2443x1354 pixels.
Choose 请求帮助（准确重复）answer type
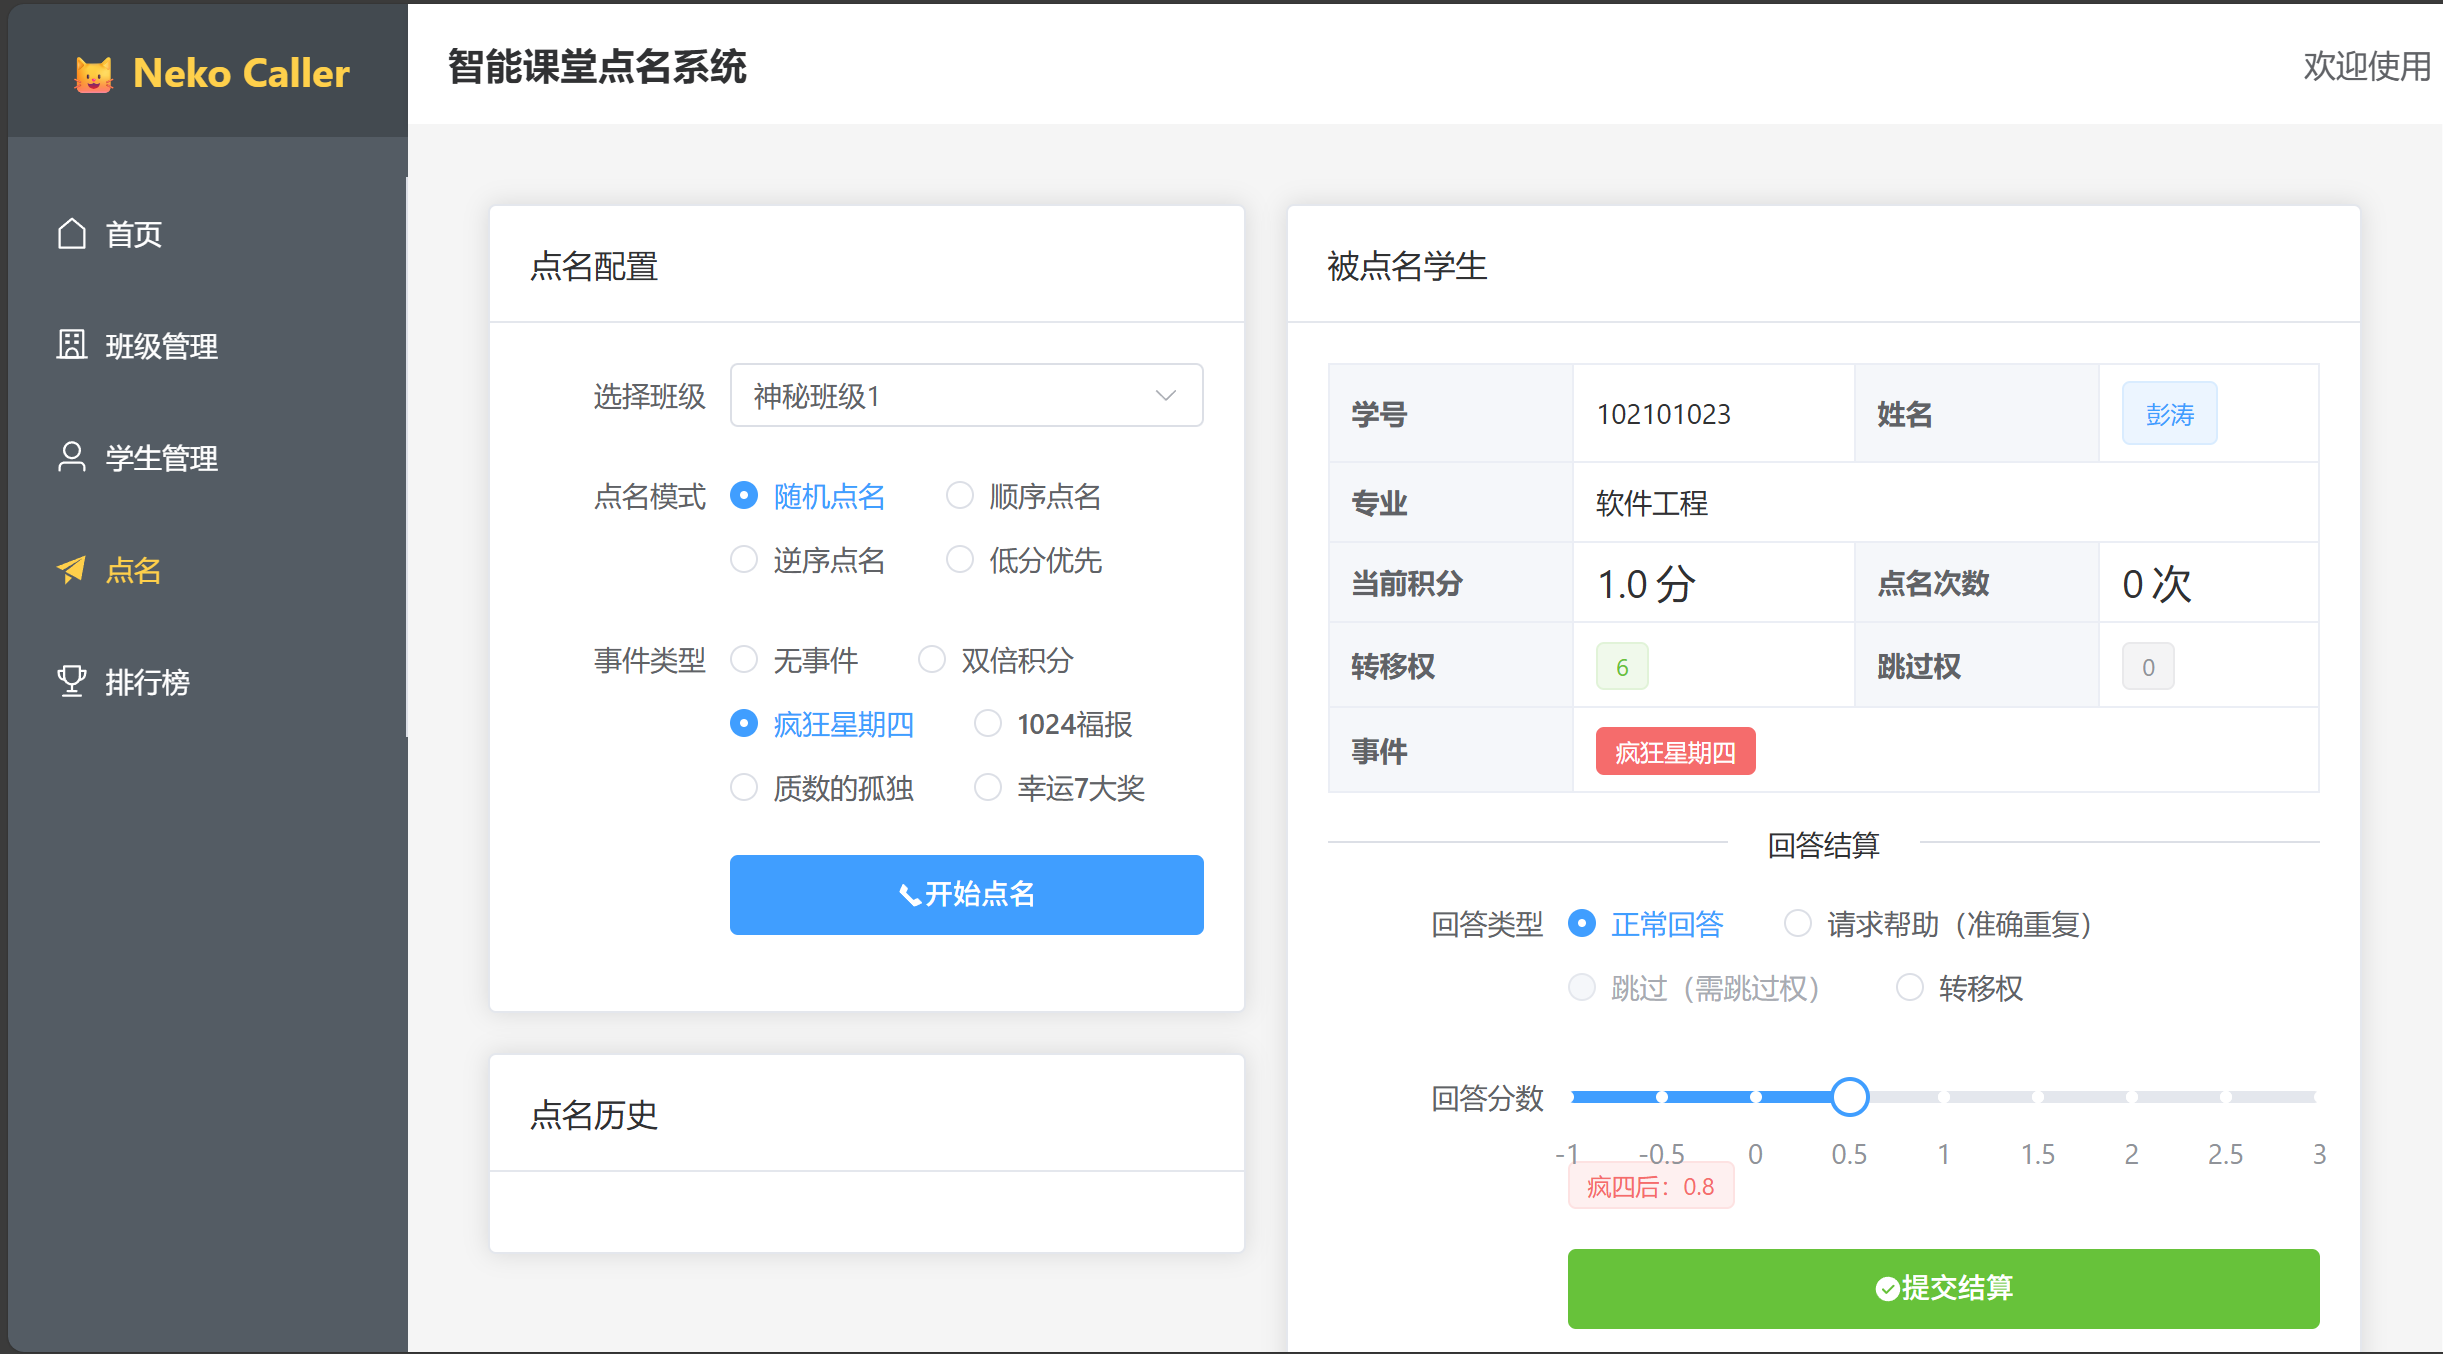(1797, 923)
